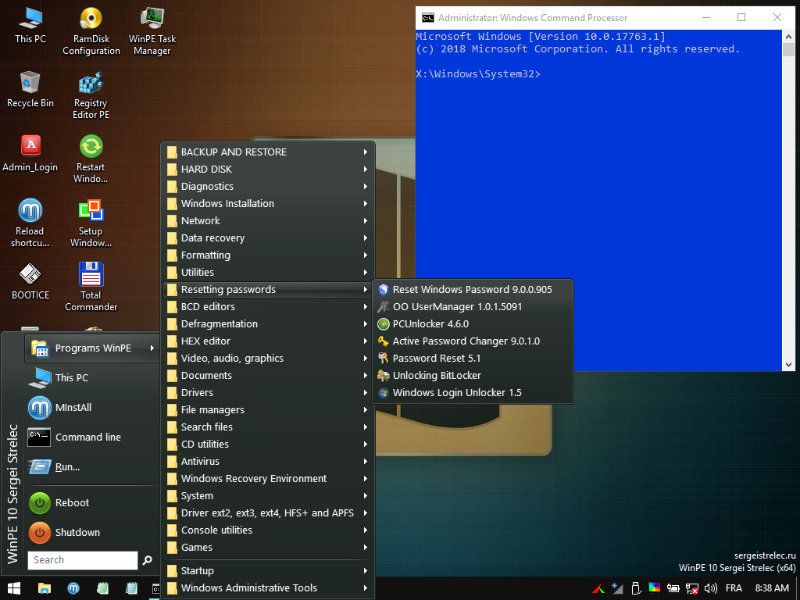
Task: Open Driver ext2, ext3, ext4, HFS+ and APFS
Action: pyautogui.click(x=268, y=513)
